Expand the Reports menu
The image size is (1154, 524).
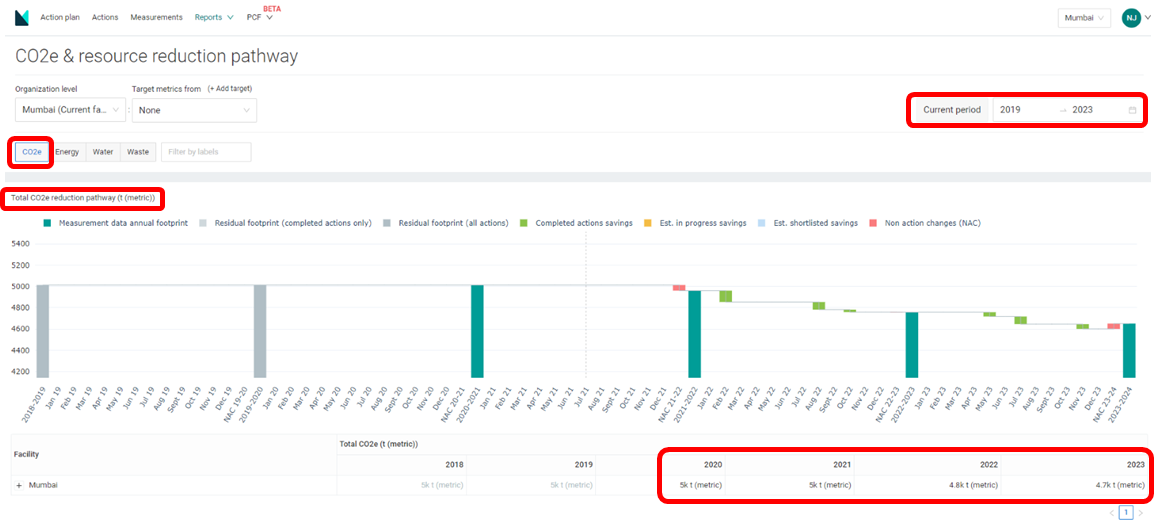click(x=213, y=17)
